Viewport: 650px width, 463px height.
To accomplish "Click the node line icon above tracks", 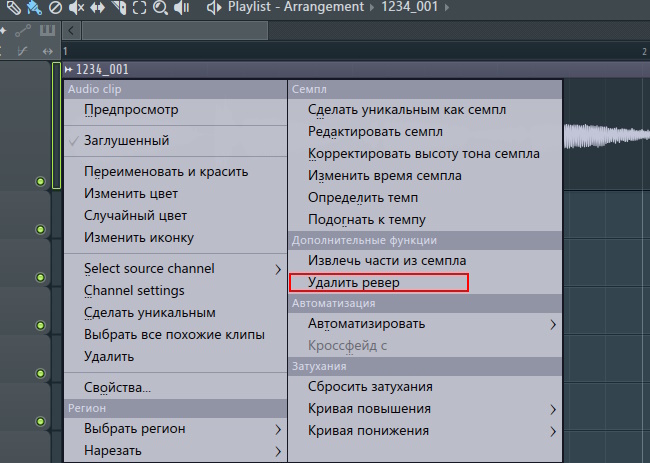I will 23,31.
